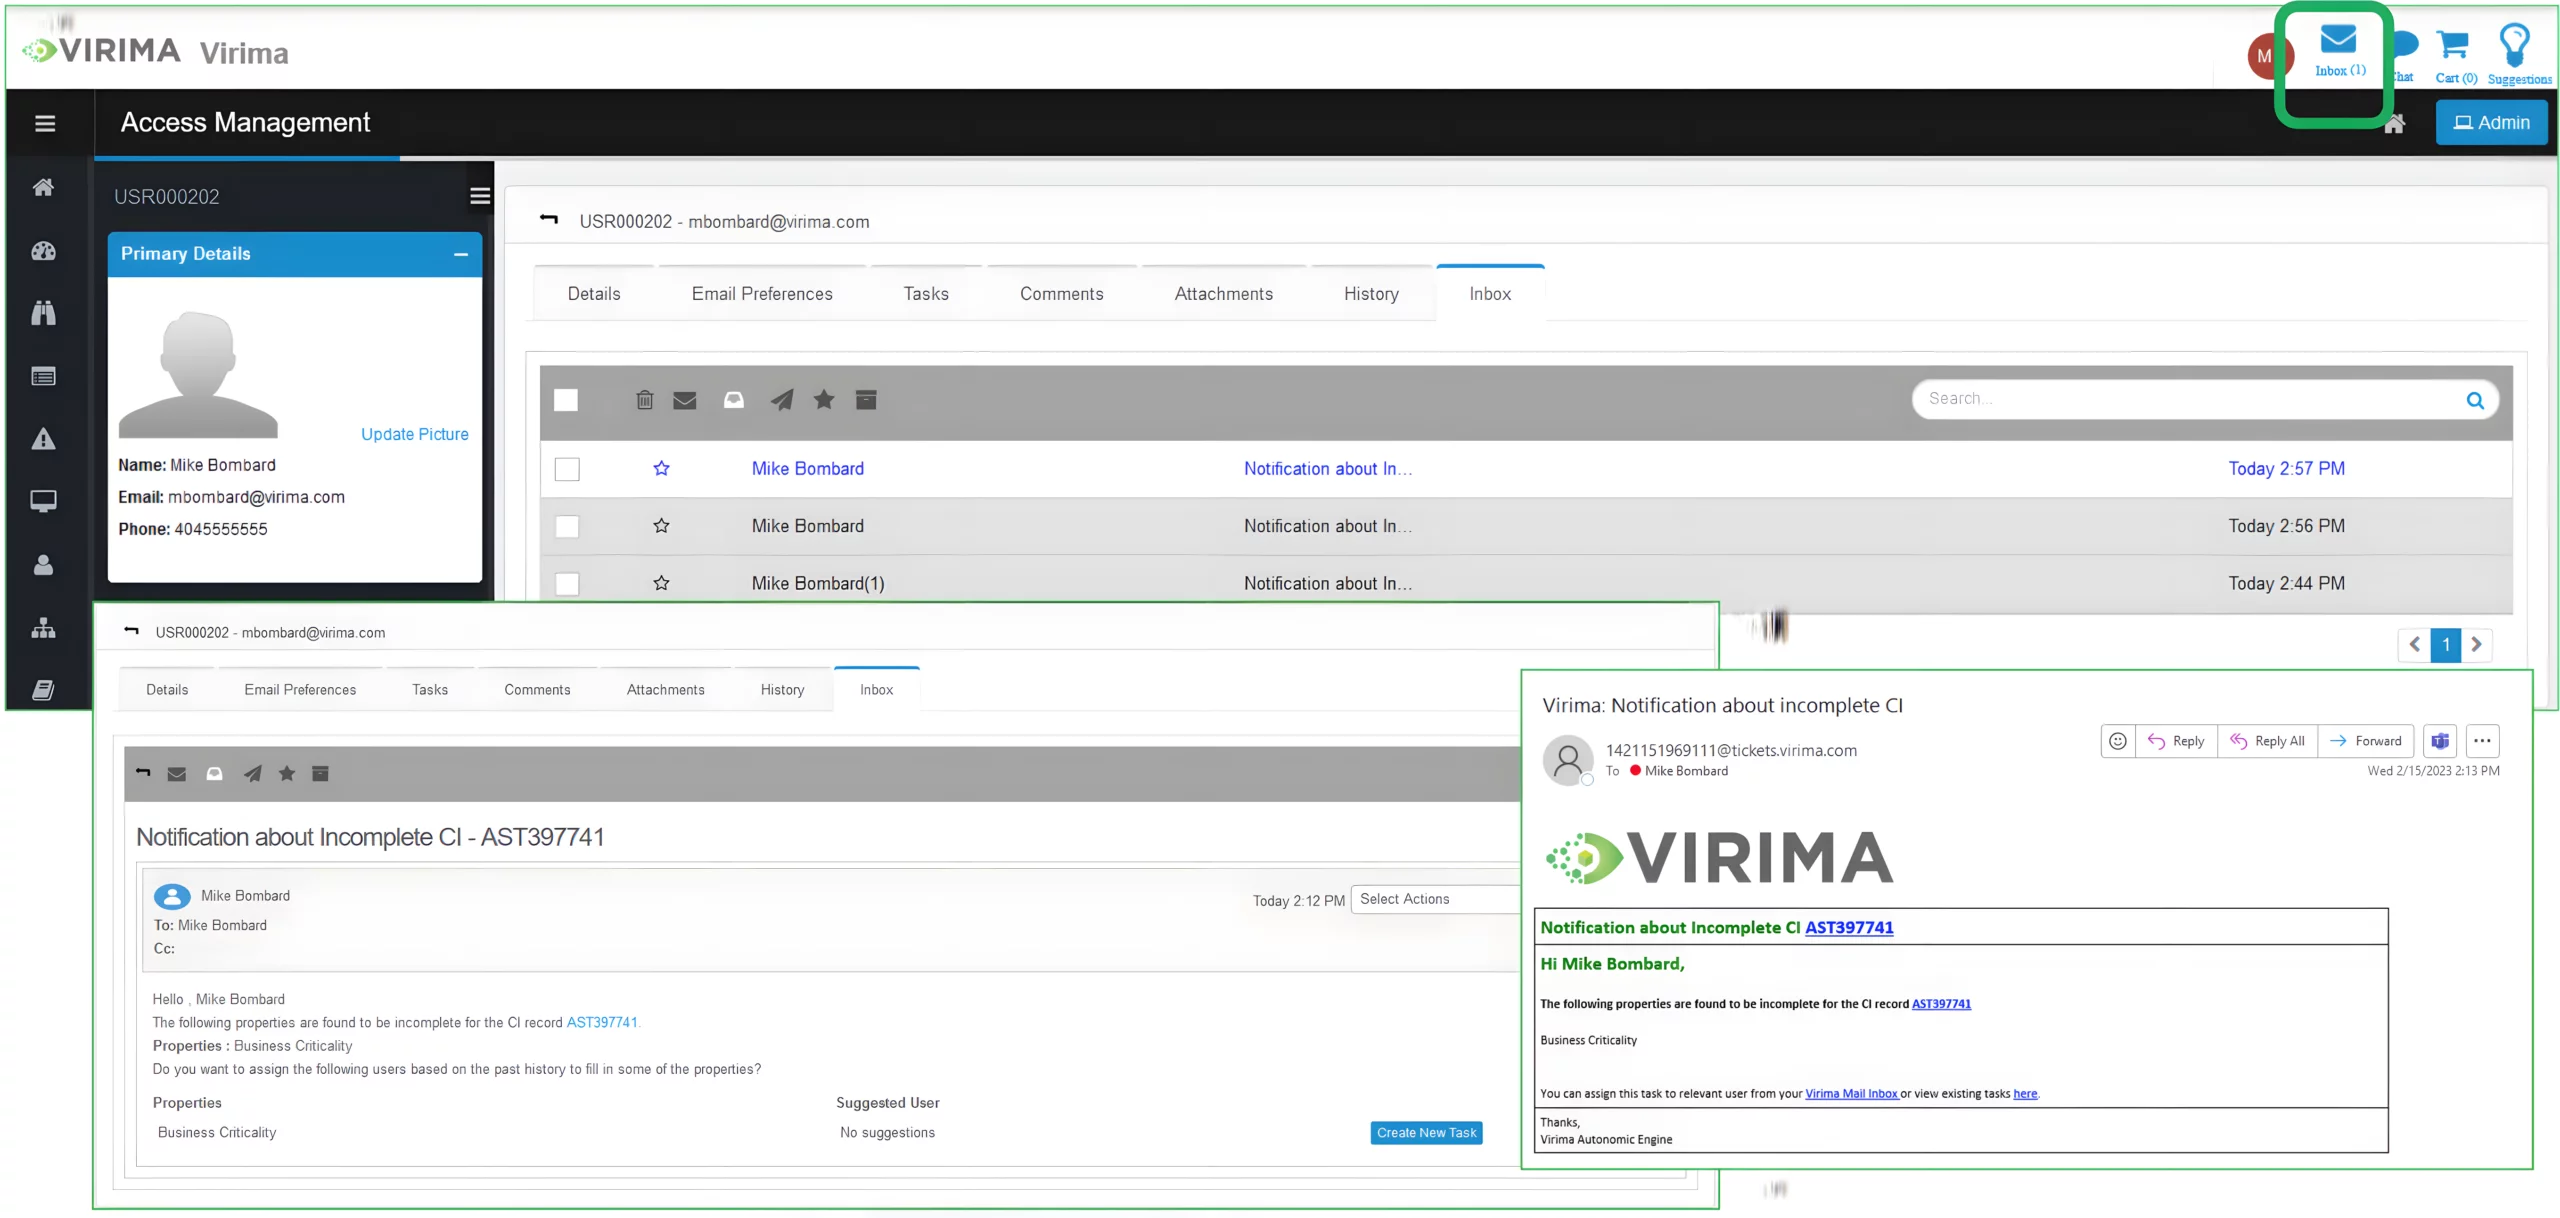Image resolution: width=2560 pixels, height=1218 pixels.
Task: Check the first Mike Bombard message checkbox
Action: click(567, 468)
